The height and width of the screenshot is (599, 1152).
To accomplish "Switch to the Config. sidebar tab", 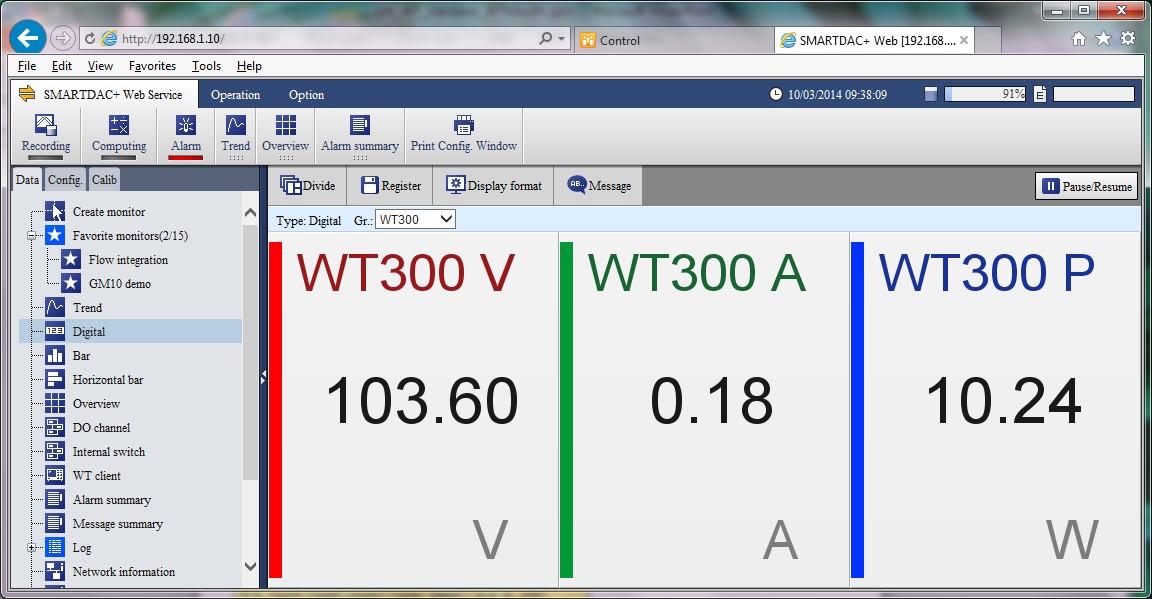I will [65, 180].
